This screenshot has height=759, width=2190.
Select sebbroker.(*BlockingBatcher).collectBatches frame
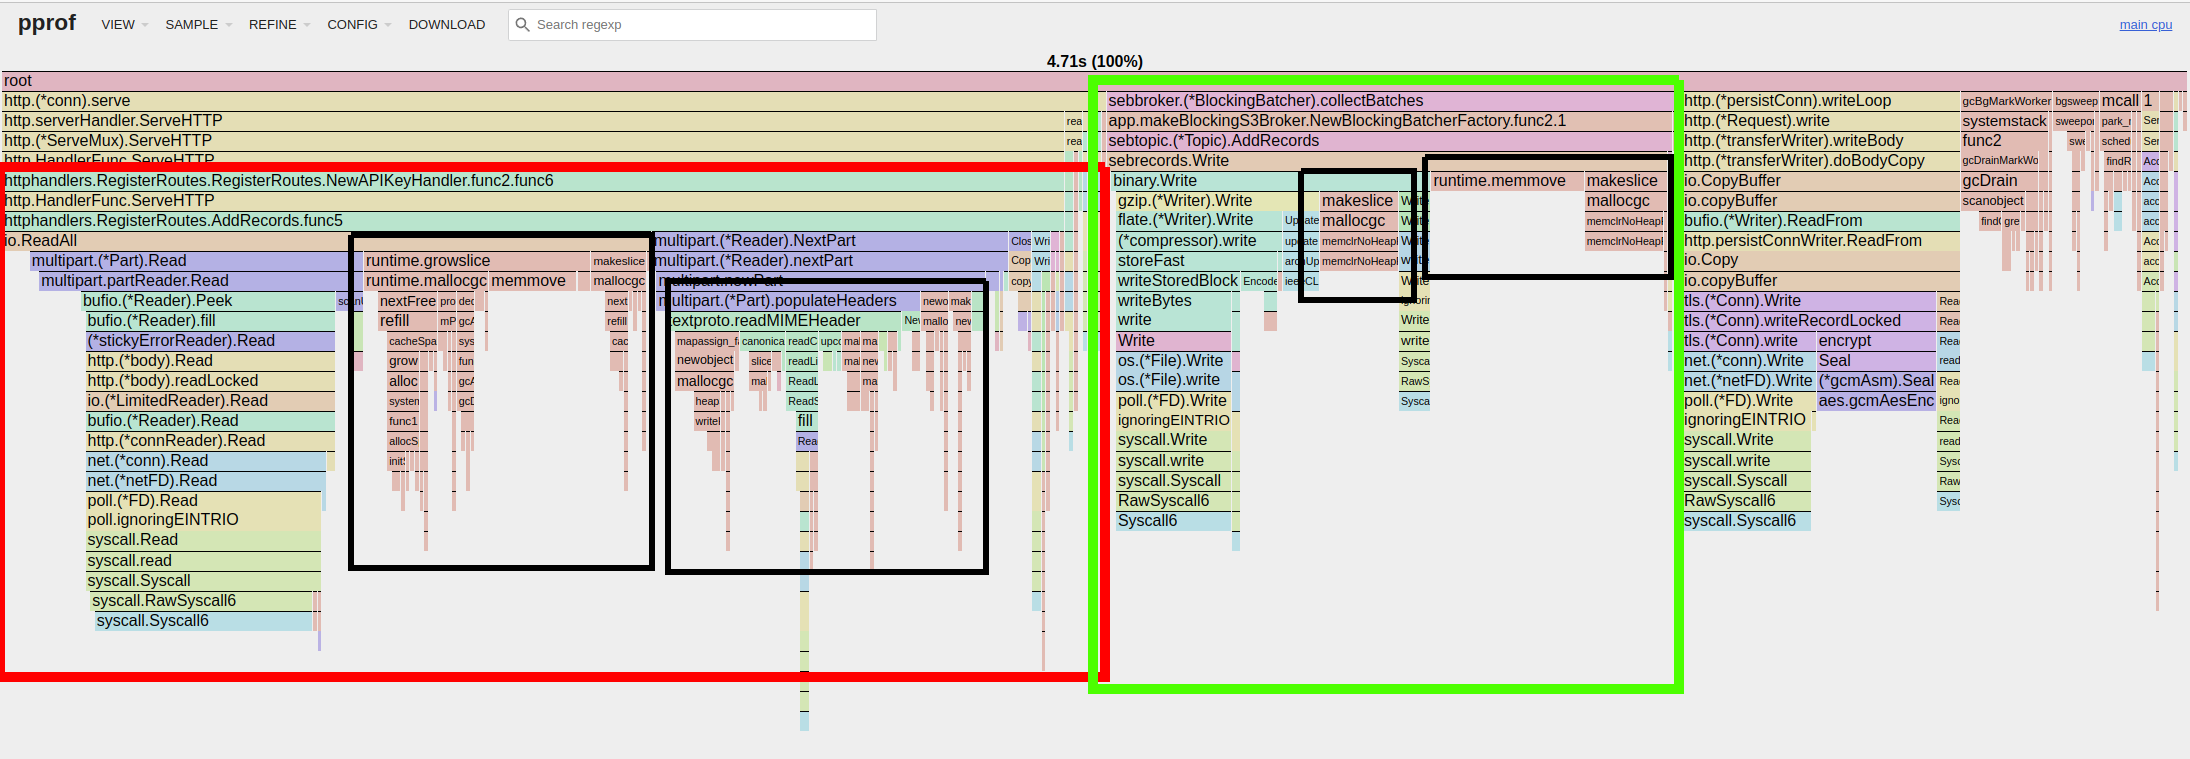1390,101
